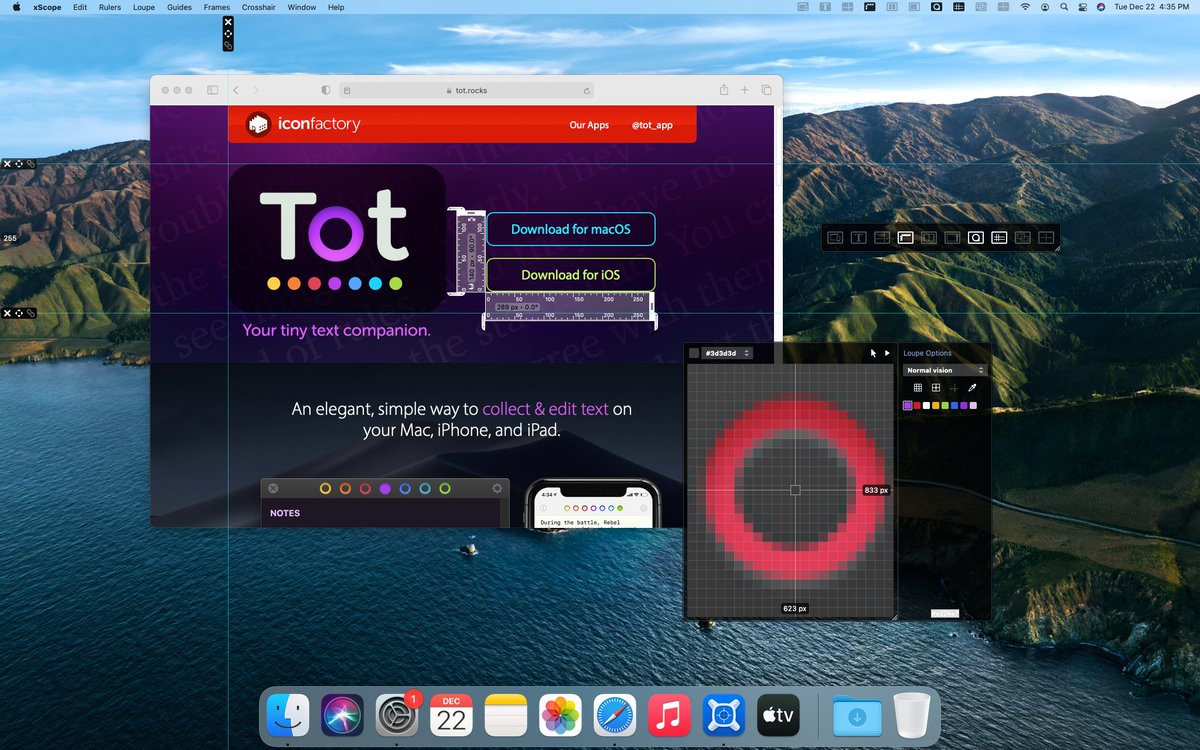Open the xScope menu
The height and width of the screenshot is (750, 1200).
click(x=47, y=7)
